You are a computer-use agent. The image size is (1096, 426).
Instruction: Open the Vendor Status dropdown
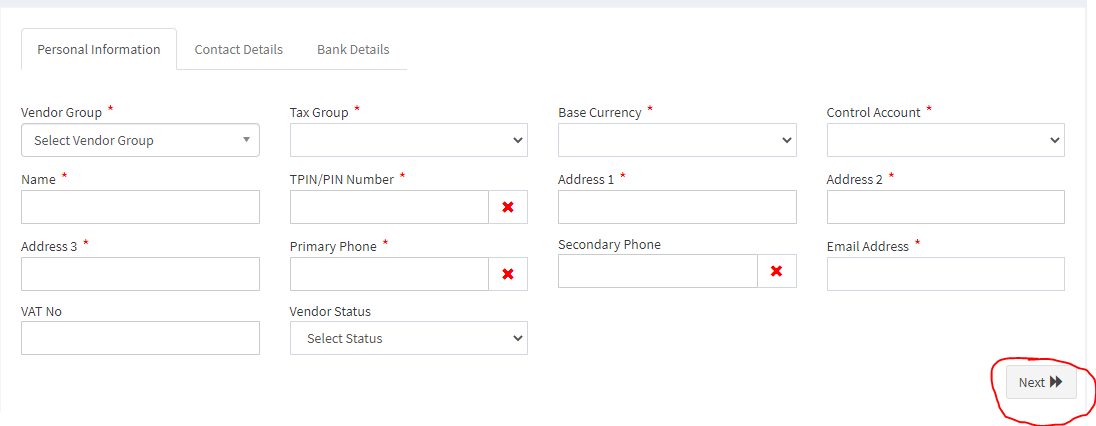(408, 338)
